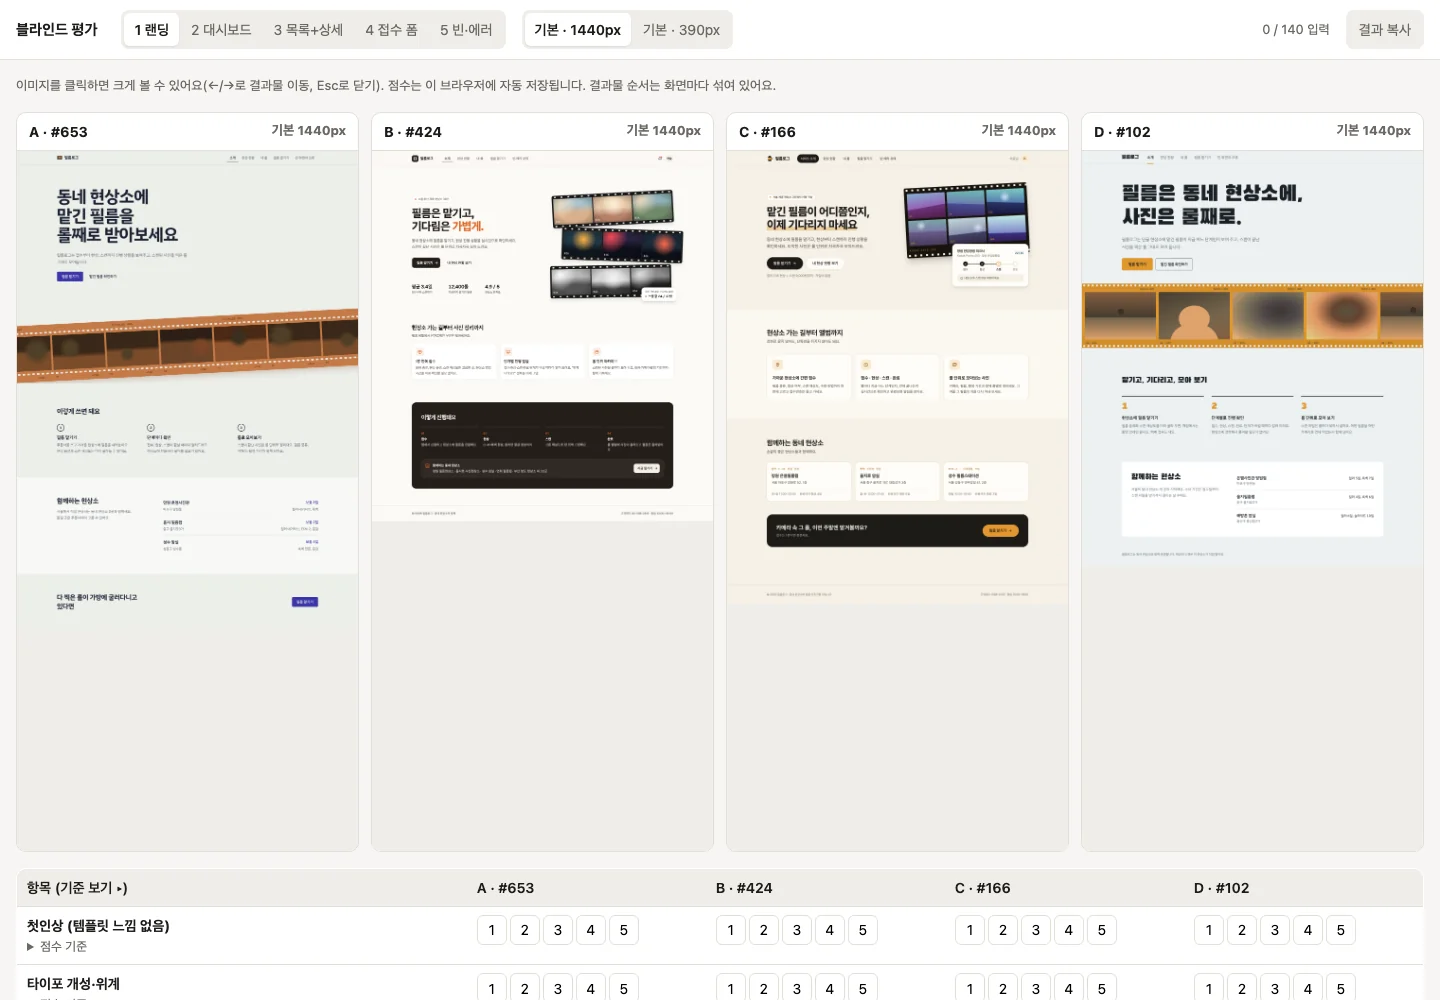Go to the 4 접수 폼 tab
This screenshot has width=1440, height=1000.
tap(391, 30)
